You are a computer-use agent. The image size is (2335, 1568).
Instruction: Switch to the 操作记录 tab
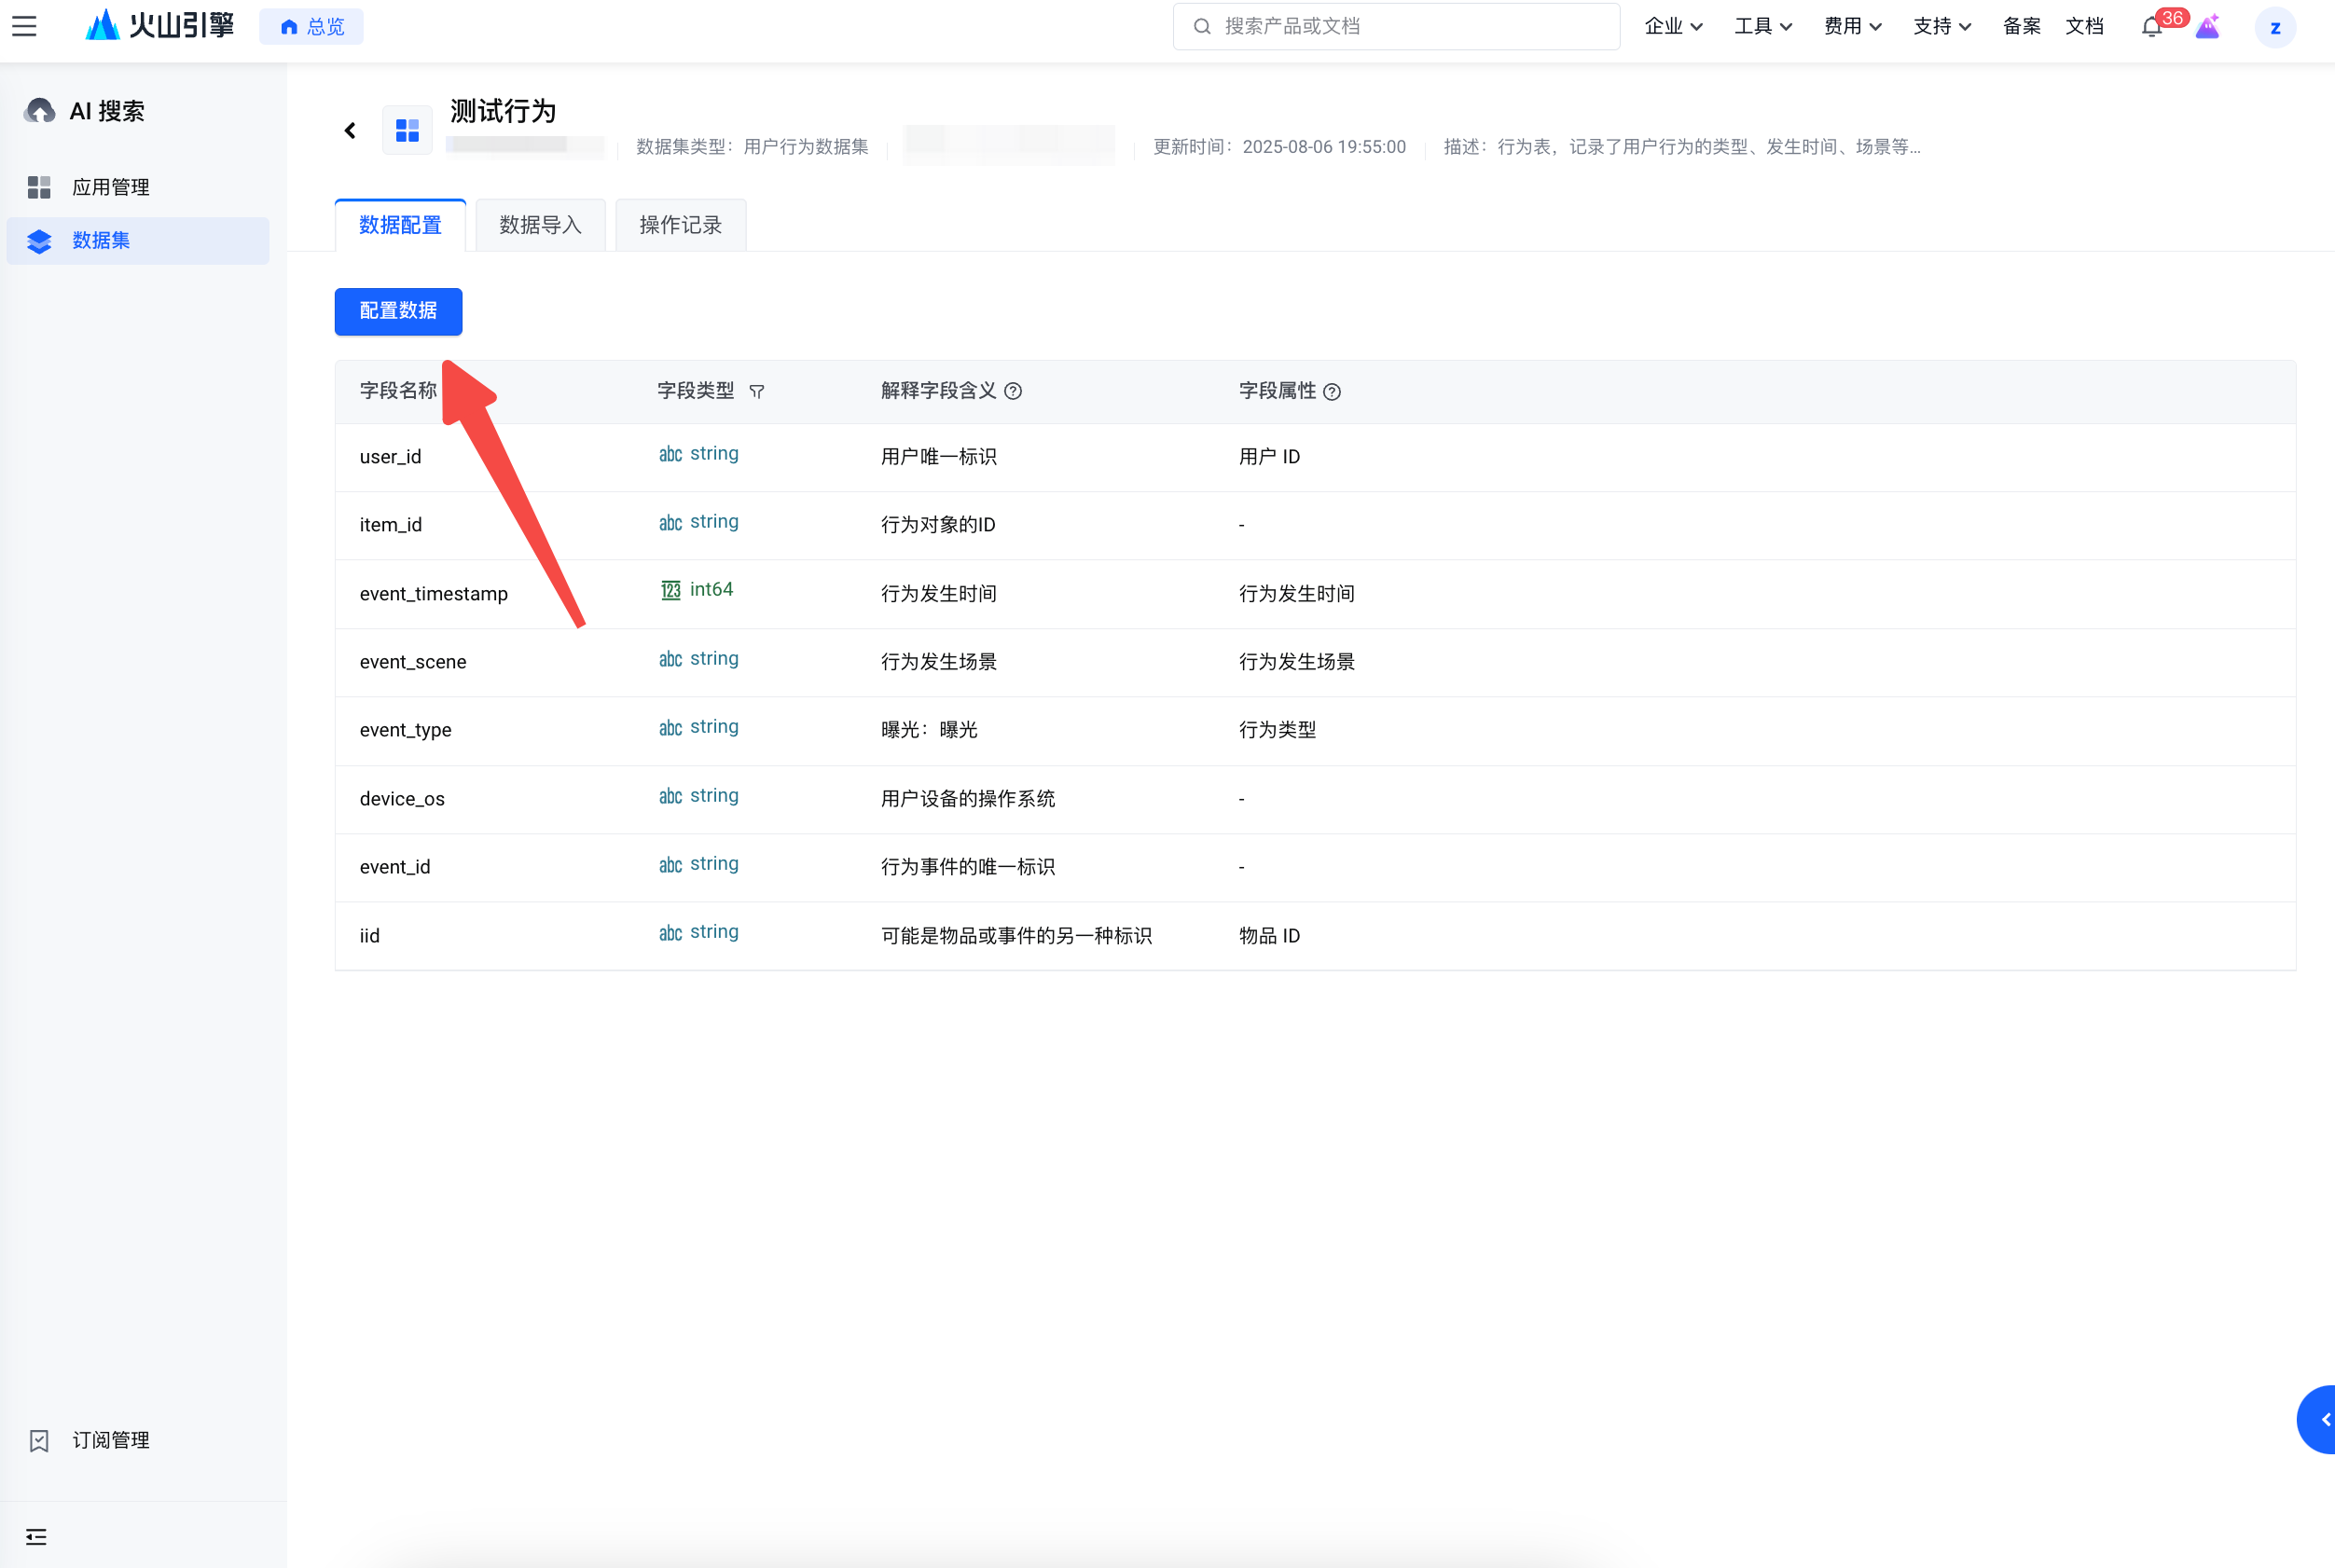(680, 225)
